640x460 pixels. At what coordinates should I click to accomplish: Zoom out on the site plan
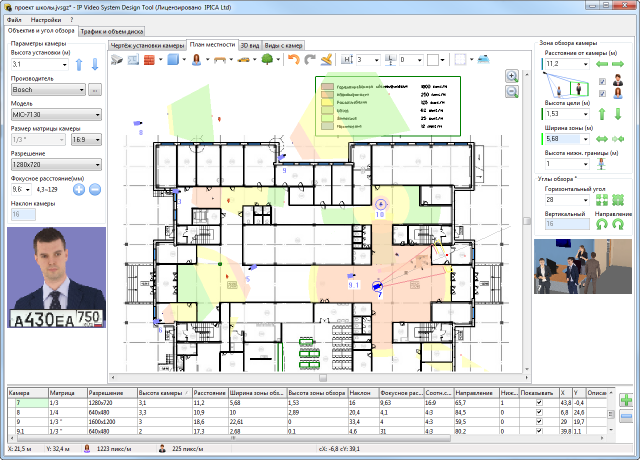[512, 91]
